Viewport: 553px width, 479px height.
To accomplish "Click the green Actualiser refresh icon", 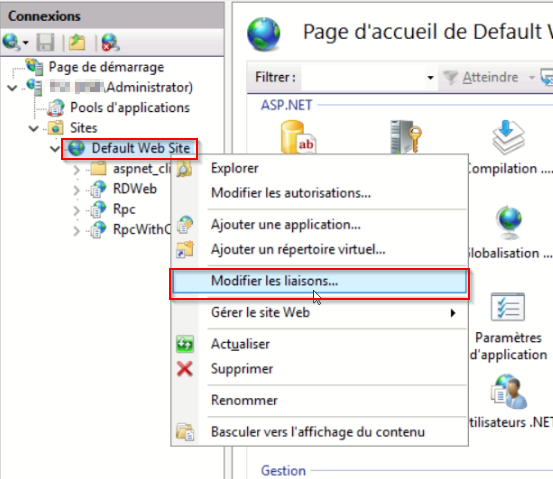I will click(x=185, y=344).
